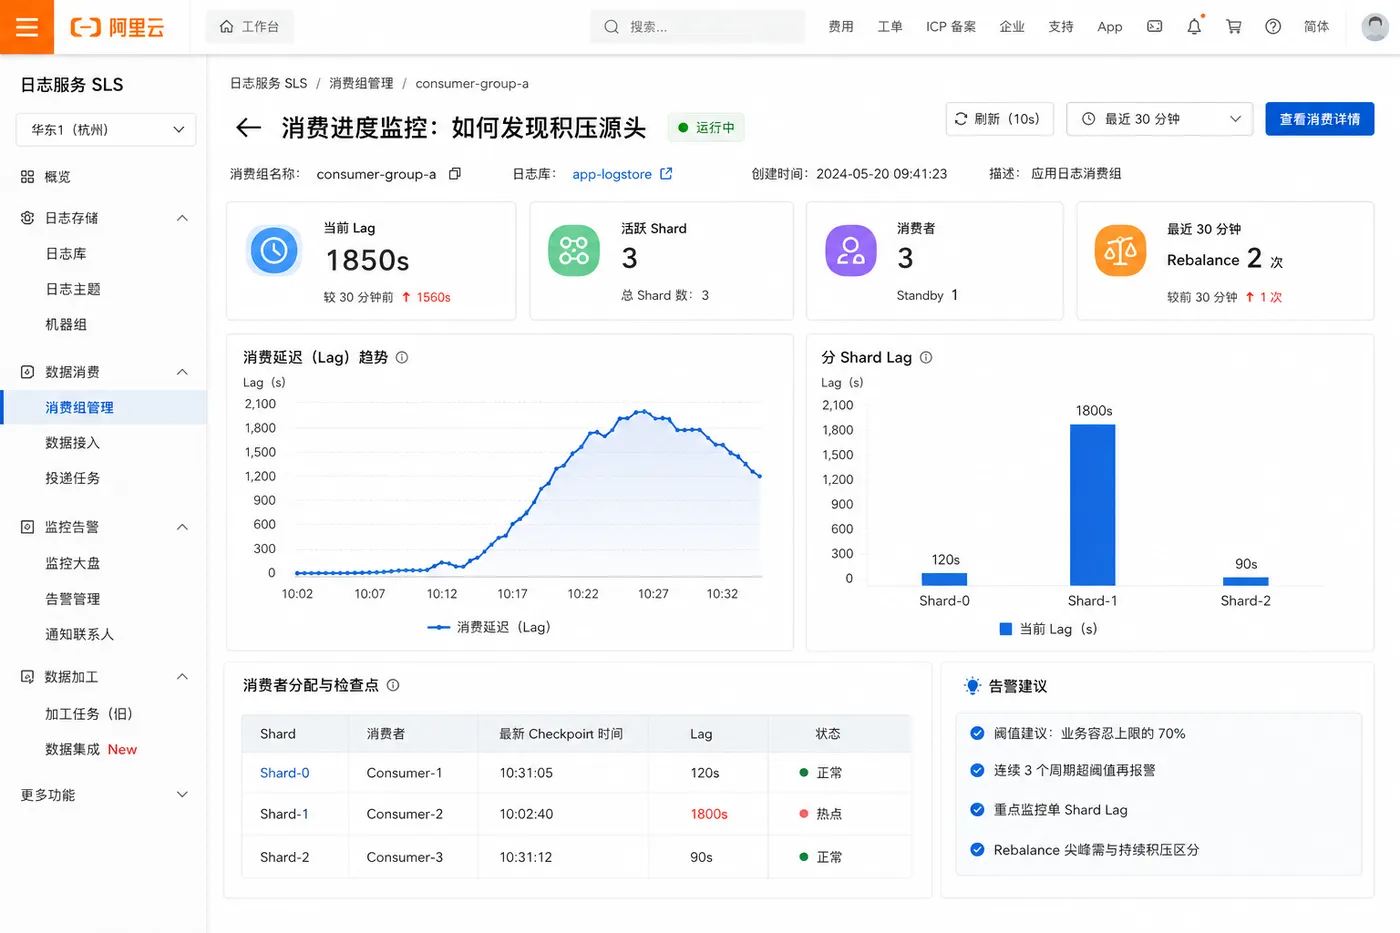Open the 最近 30 分钟 time range dropdown
1400x933 pixels.
(x=1160, y=119)
